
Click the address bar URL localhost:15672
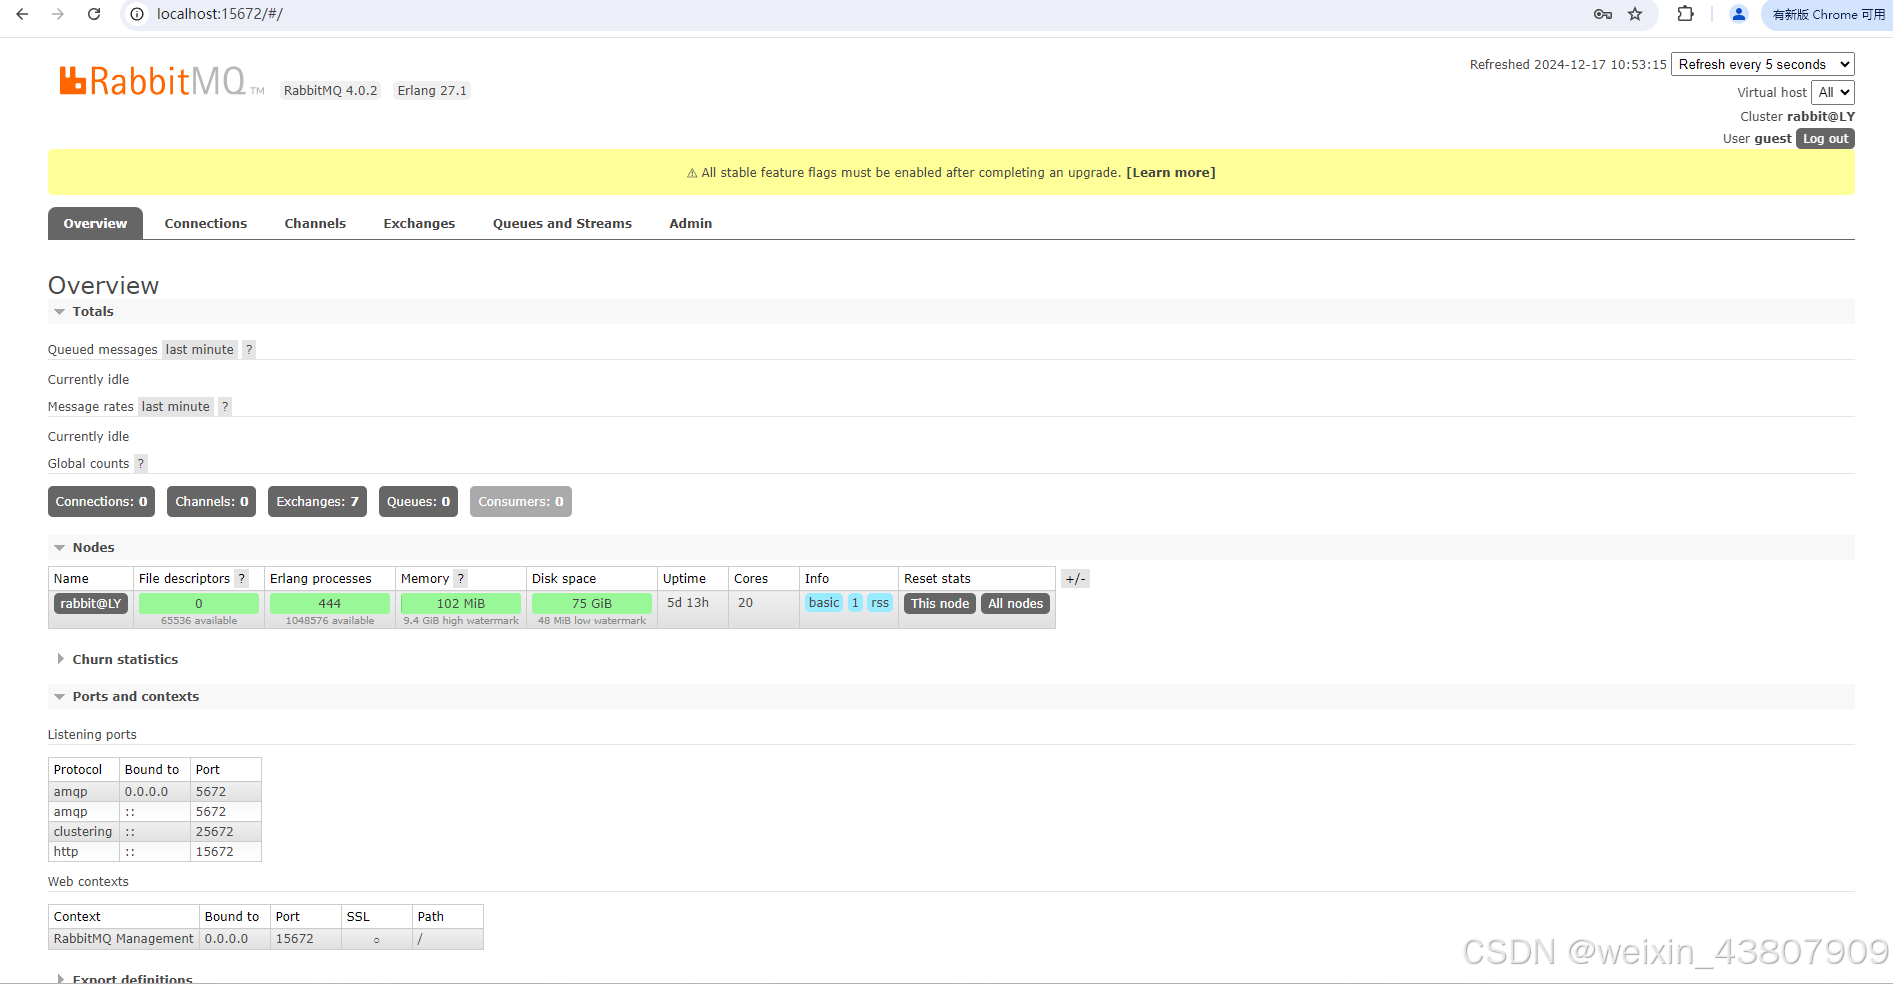coord(219,14)
